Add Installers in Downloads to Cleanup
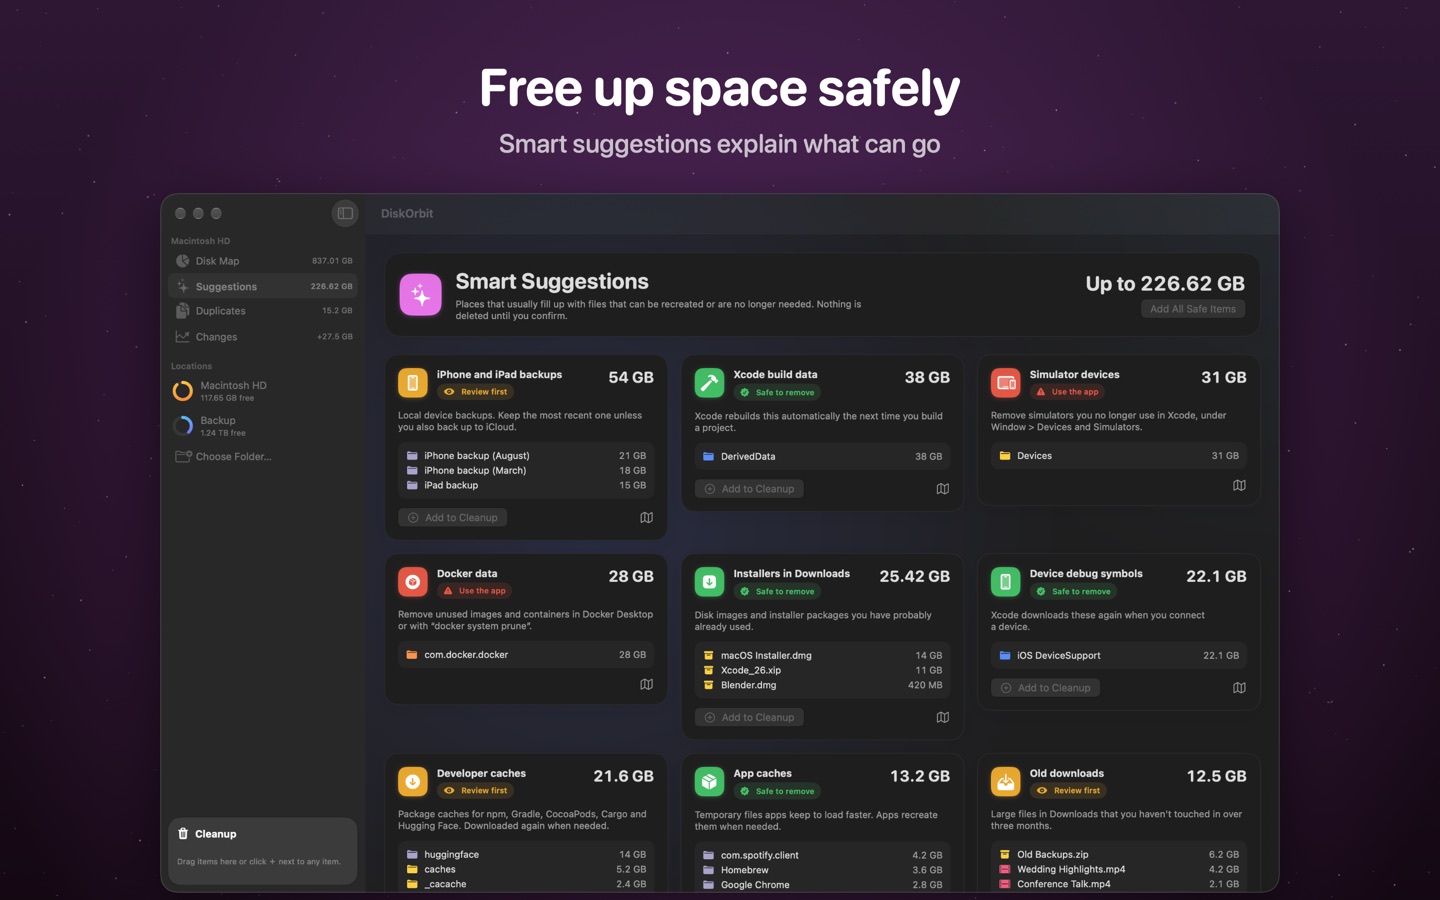The width and height of the screenshot is (1440, 900). click(750, 718)
